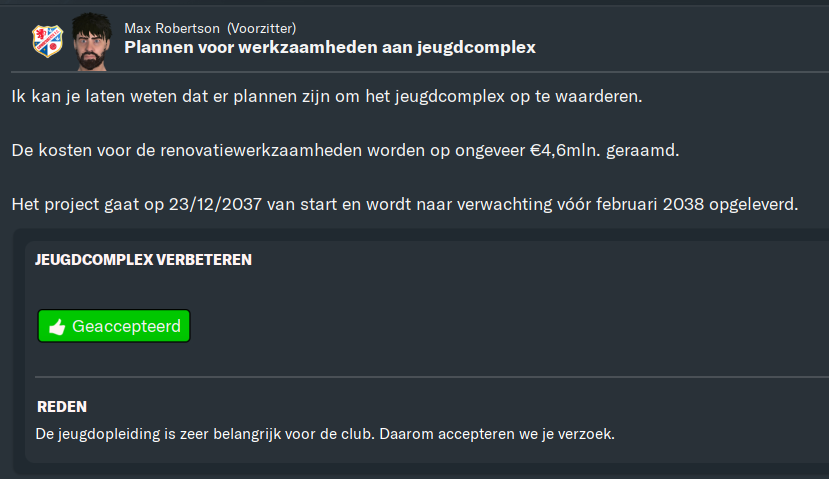Image resolution: width=829 pixels, height=479 pixels.
Task: Open Max Robertson's face portrait
Action: (91, 42)
